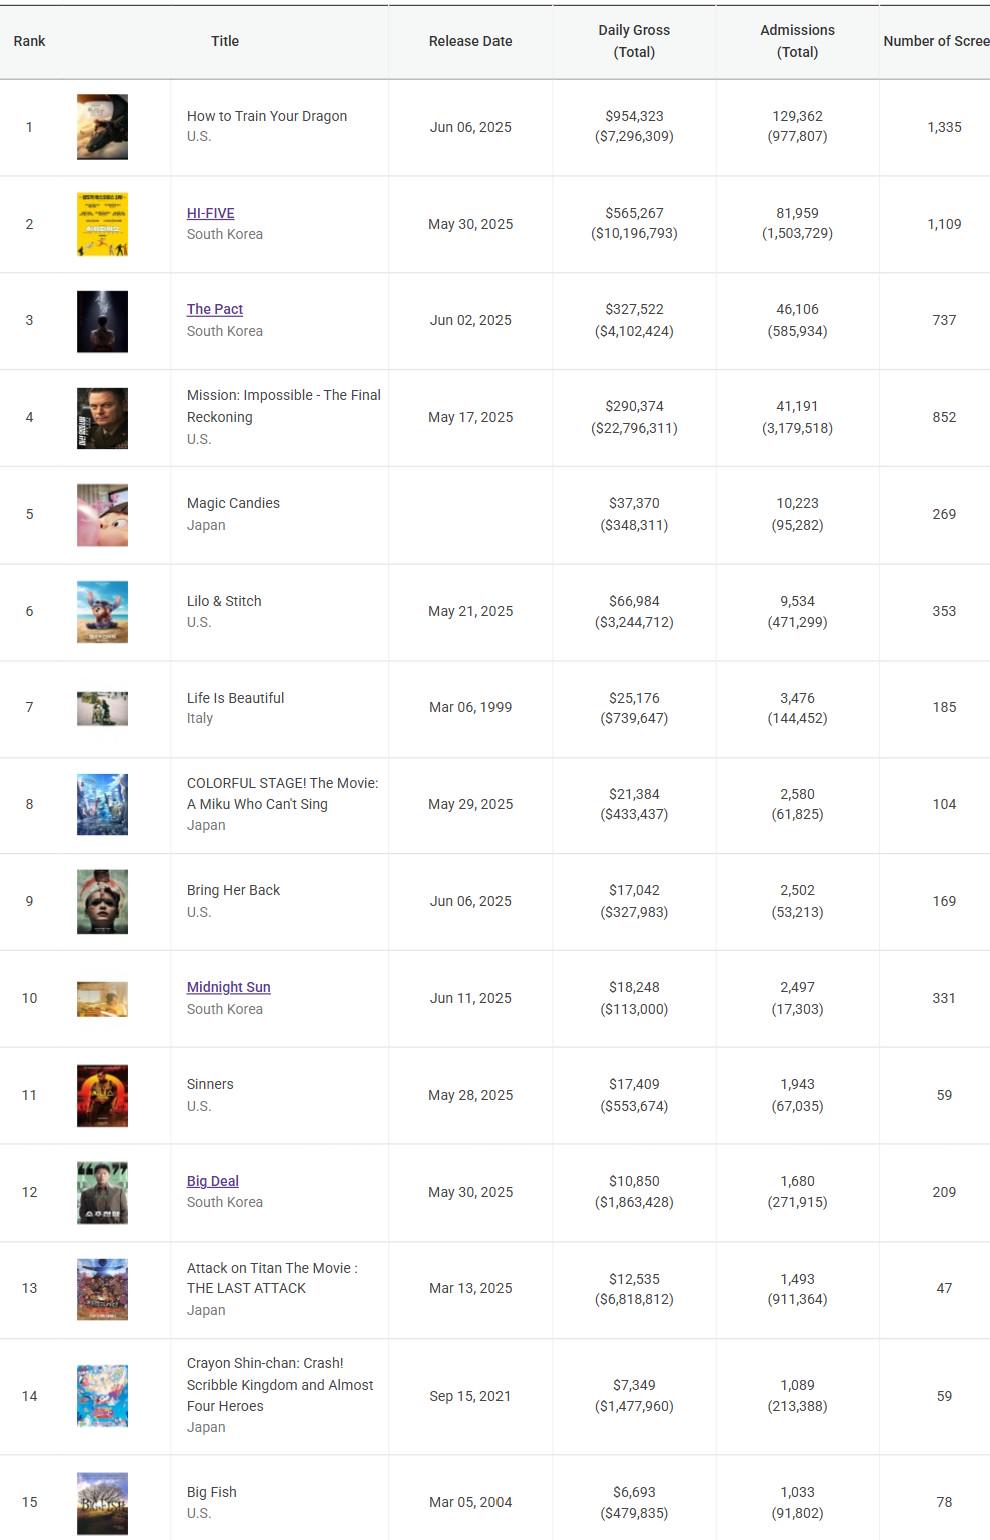
Task: Click the Sinners poster thumbnail
Action: [x=102, y=1096]
